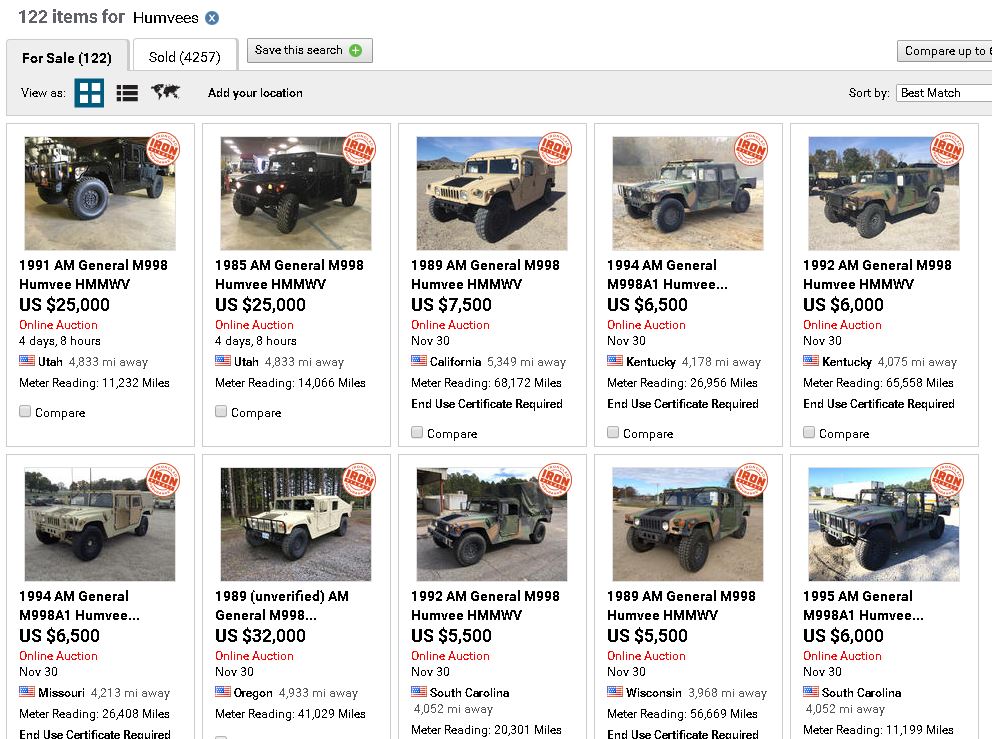Click the US flag beside Missouri
Image resolution: width=992 pixels, height=739 pixels.
[27, 692]
